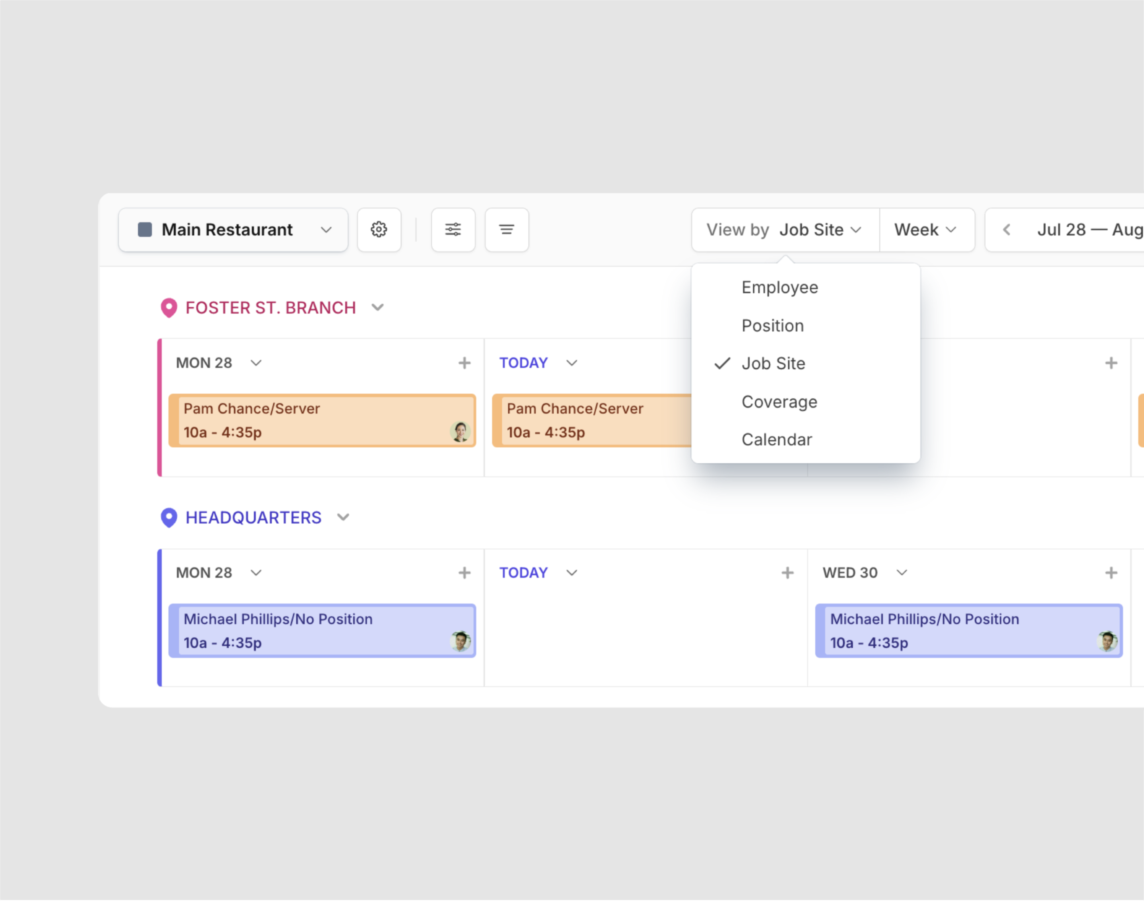Add shift on Headquarters Wed 30
The height and width of the screenshot is (901, 1144).
tap(1111, 573)
